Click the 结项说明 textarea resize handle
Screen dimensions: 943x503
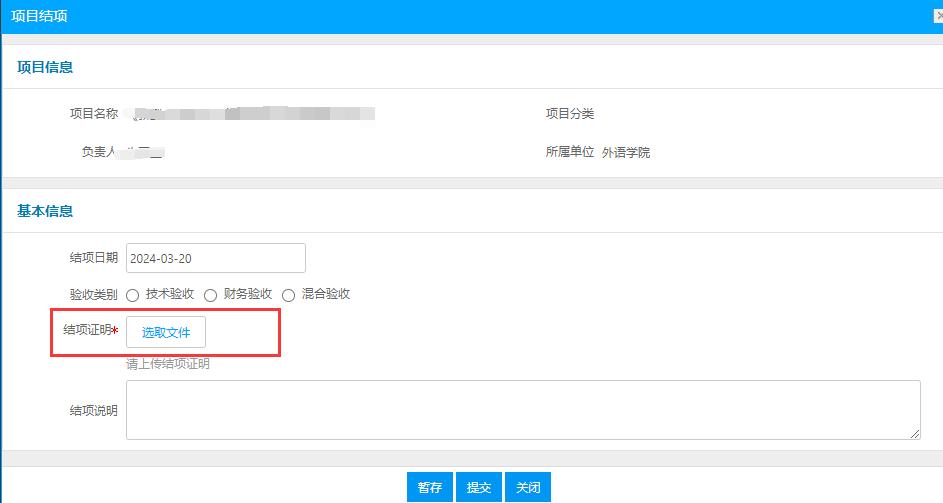pyautogui.click(x=915, y=434)
